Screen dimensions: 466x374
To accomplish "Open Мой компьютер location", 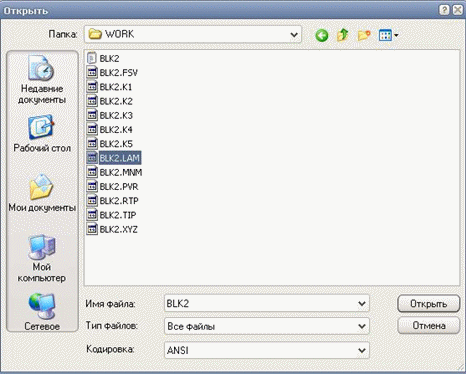I will point(42,259).
